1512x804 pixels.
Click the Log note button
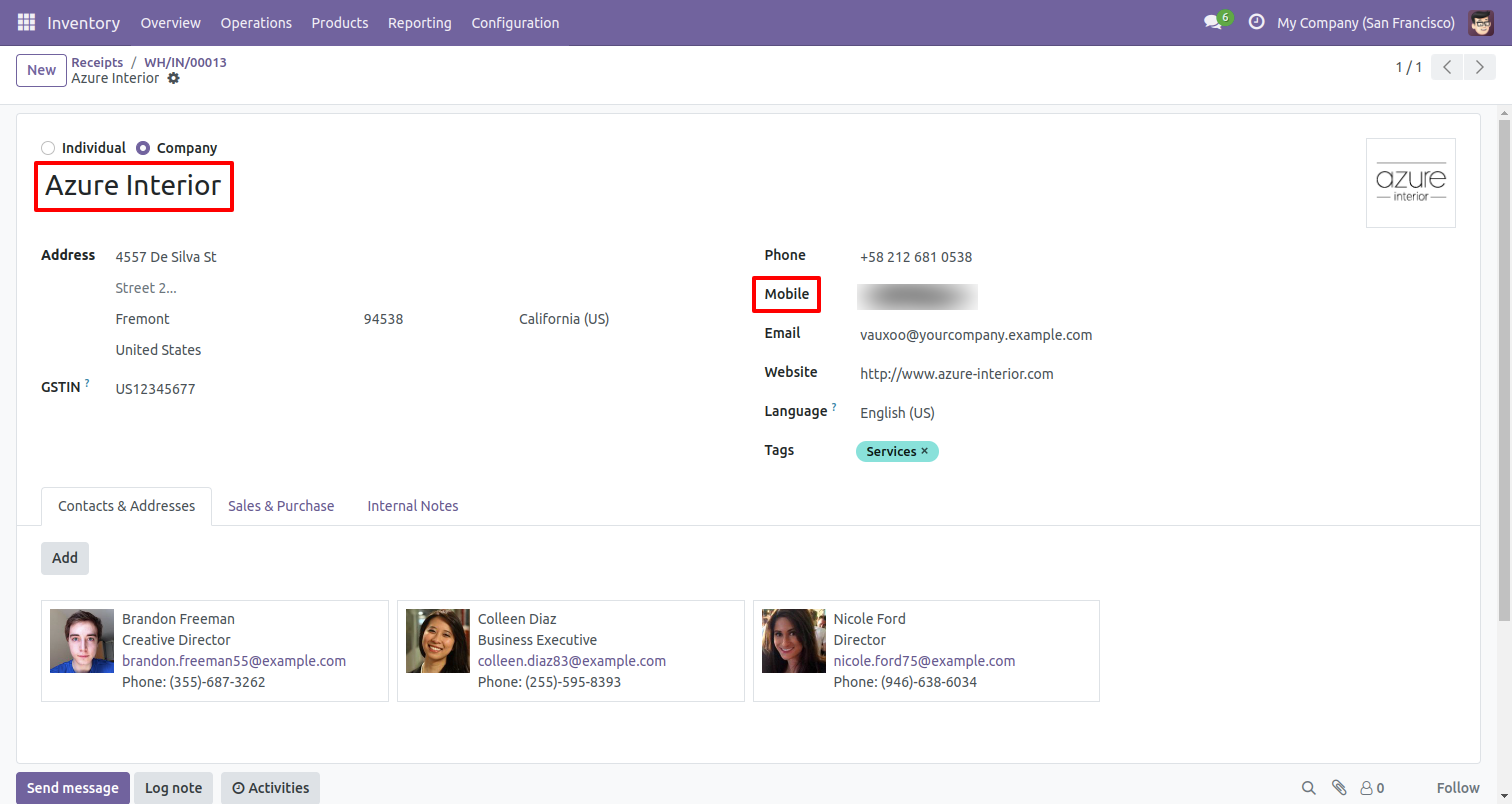click(x=174, y=788)
